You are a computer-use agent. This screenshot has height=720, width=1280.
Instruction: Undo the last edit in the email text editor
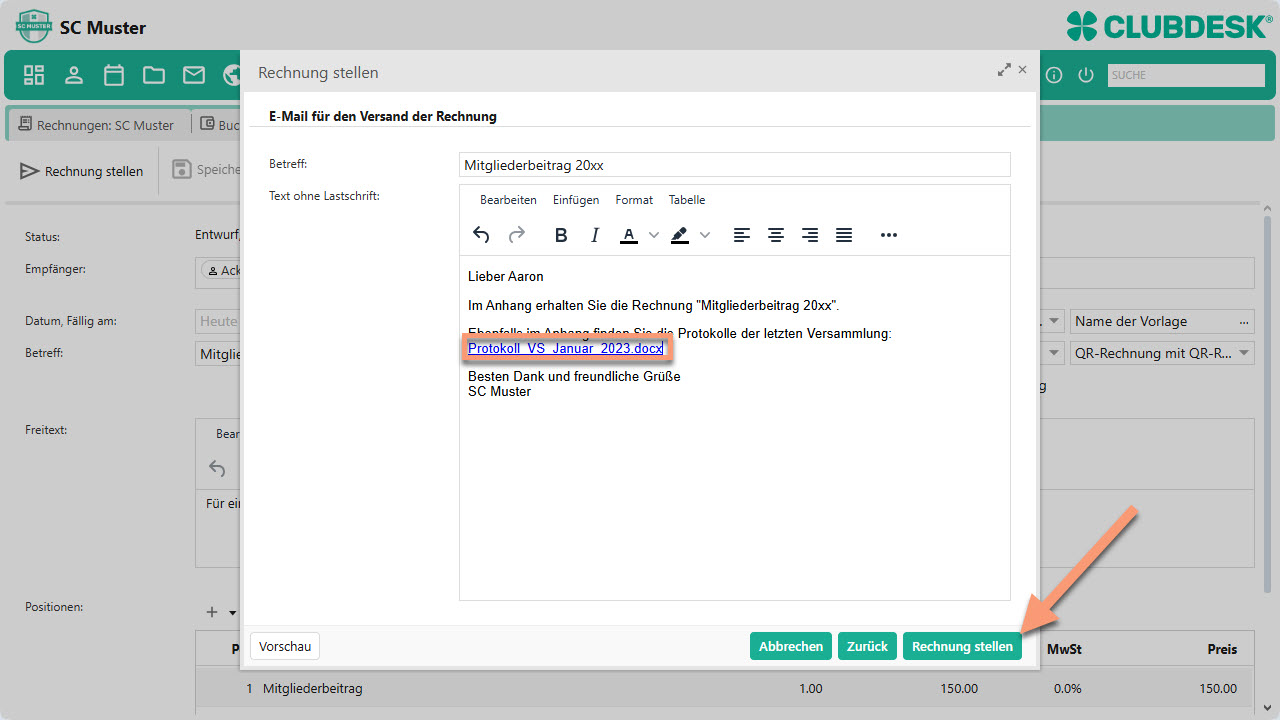tap(481, 235)
